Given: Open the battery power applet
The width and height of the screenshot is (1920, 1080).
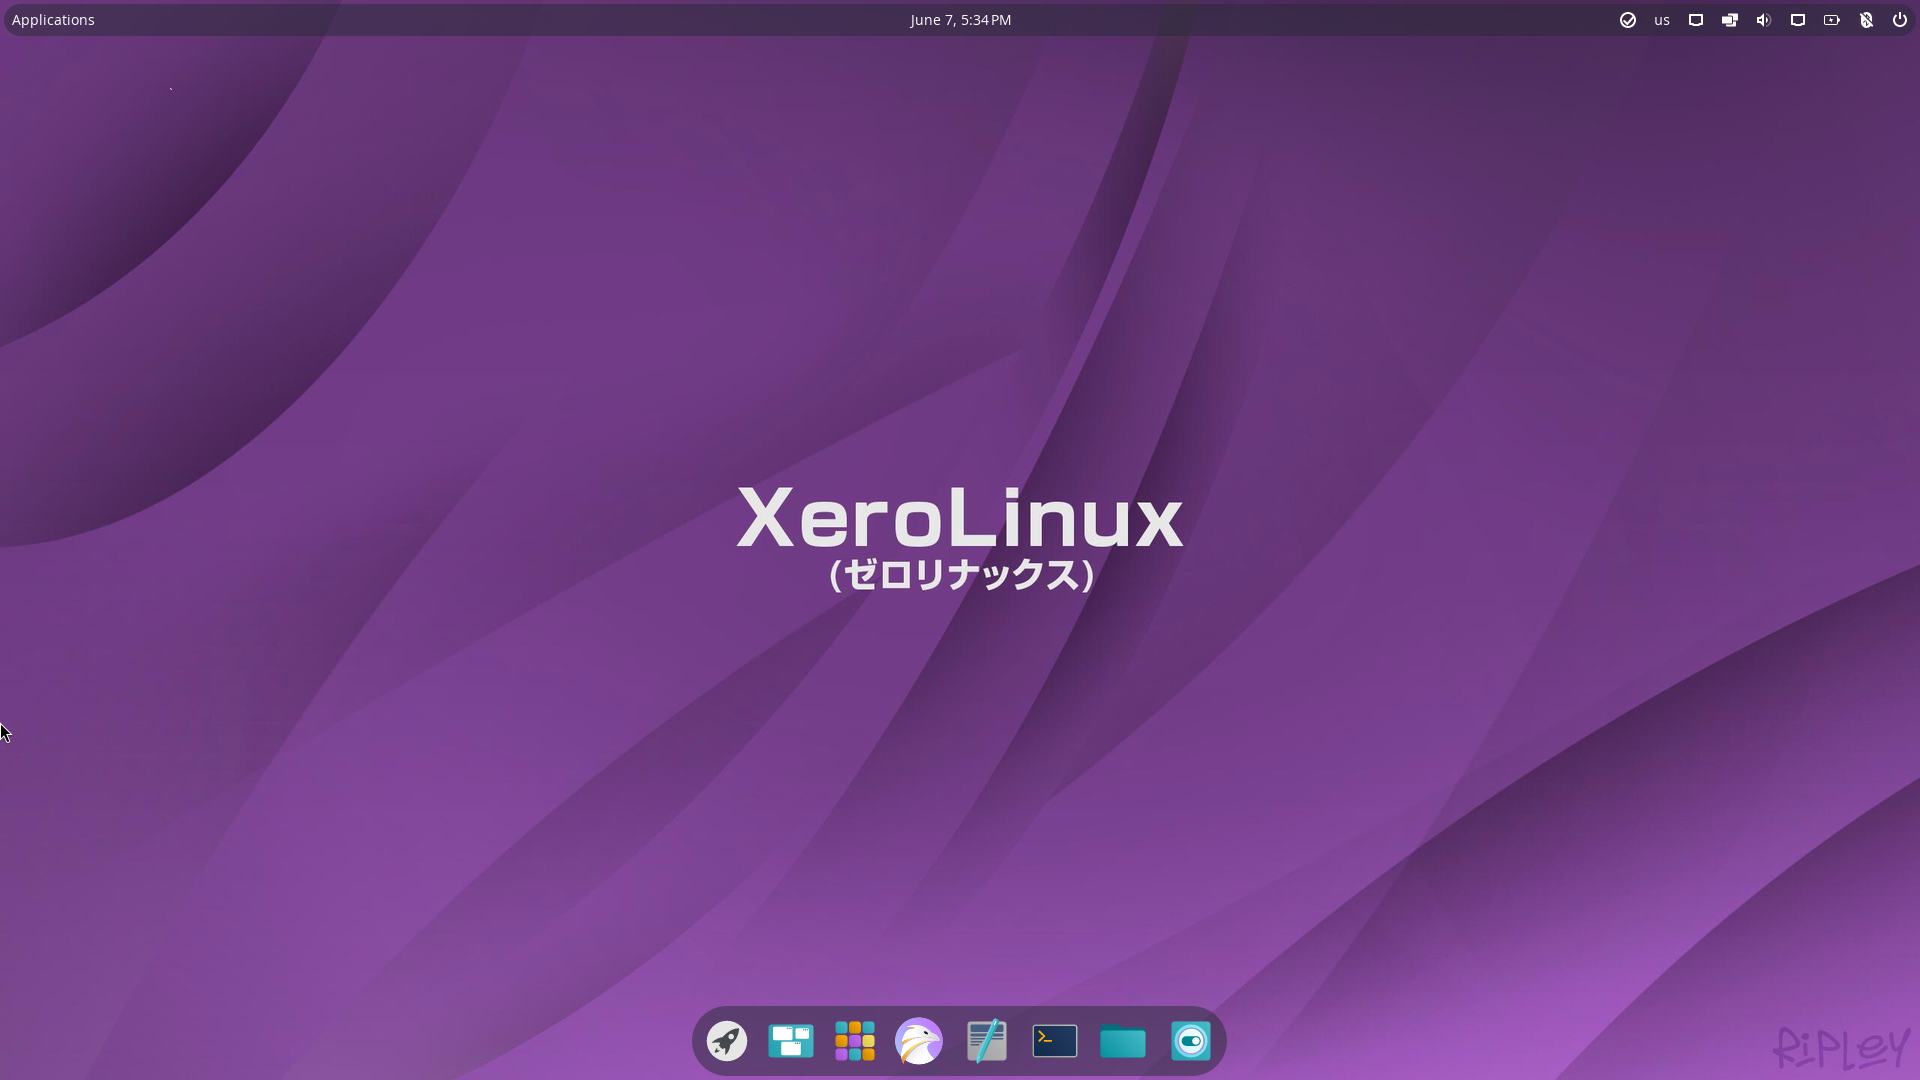Looking at the screenshot, I should (x=1832, y=20).
